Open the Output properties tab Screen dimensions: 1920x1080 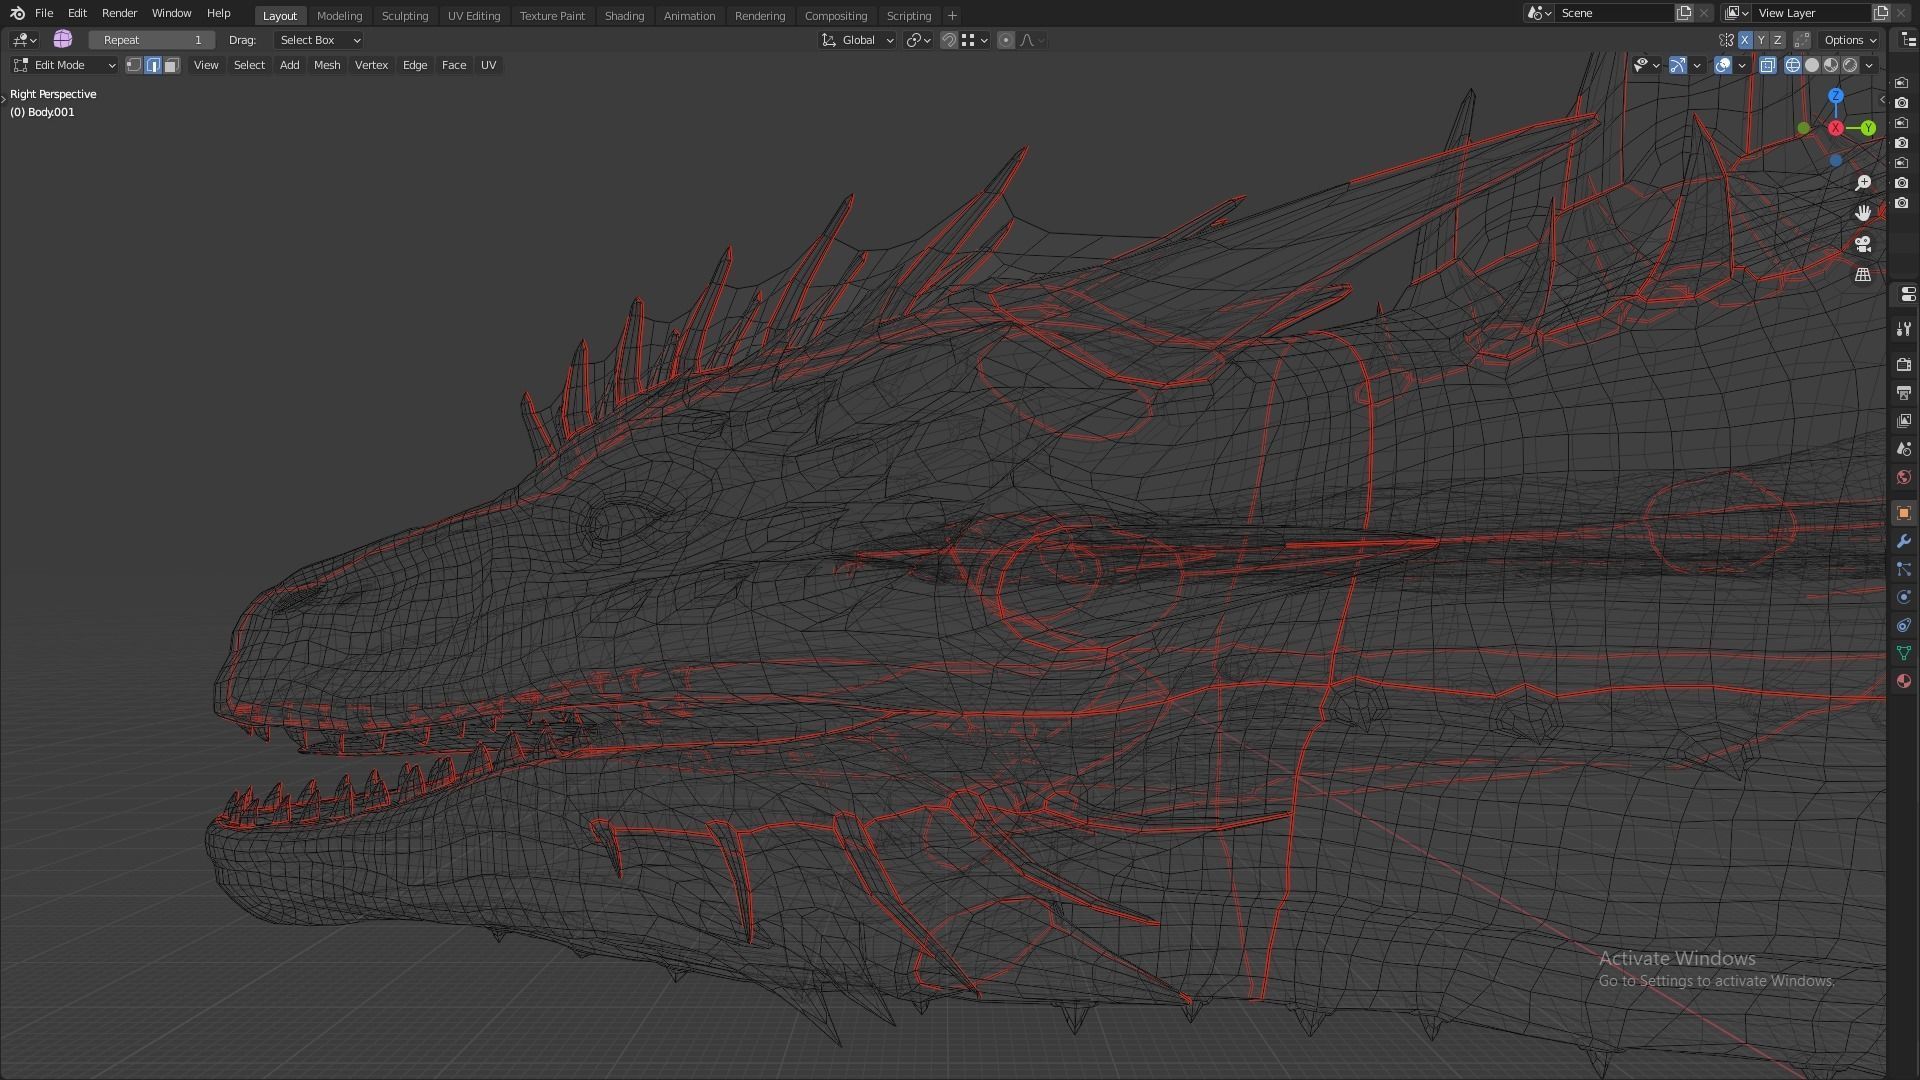[1904, 393]
